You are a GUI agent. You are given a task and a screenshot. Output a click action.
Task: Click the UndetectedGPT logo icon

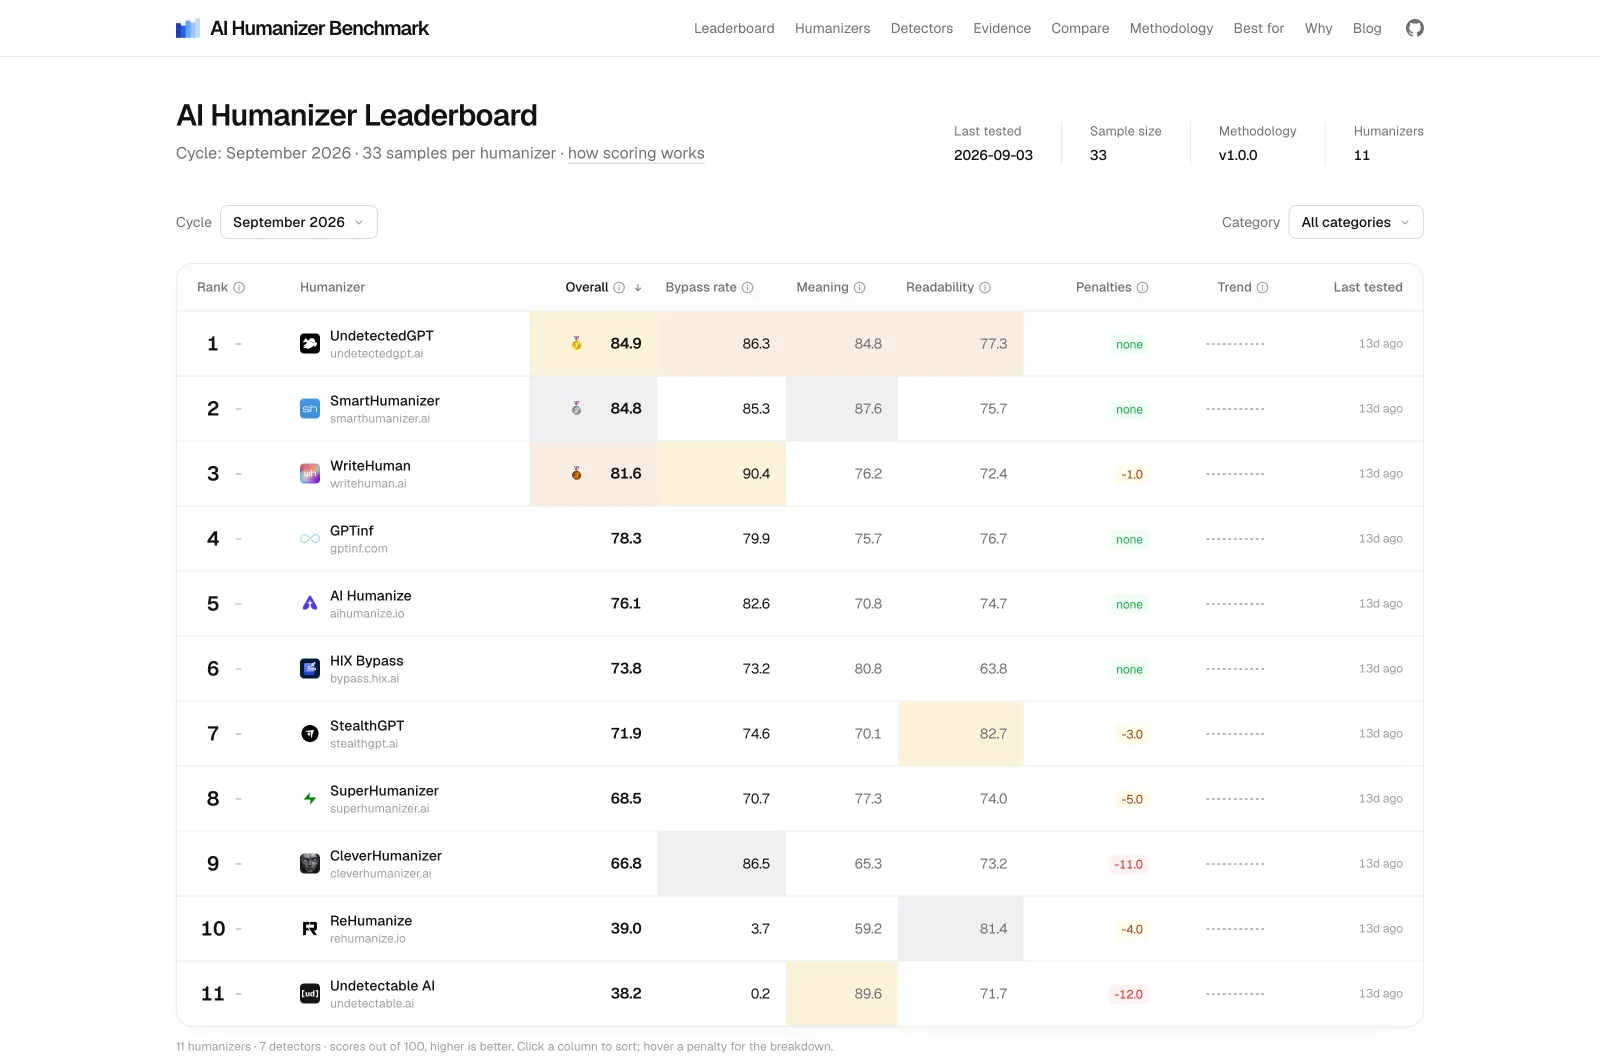tap(310, 344)
